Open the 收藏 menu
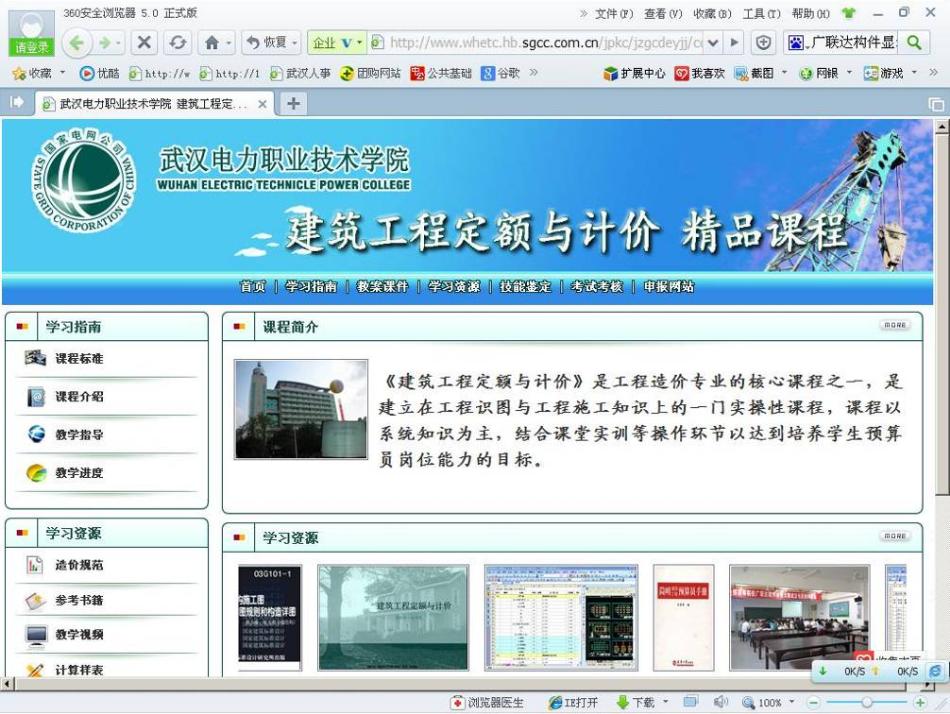The width and height of the screenshot is (950, 714). coord(712,13)
